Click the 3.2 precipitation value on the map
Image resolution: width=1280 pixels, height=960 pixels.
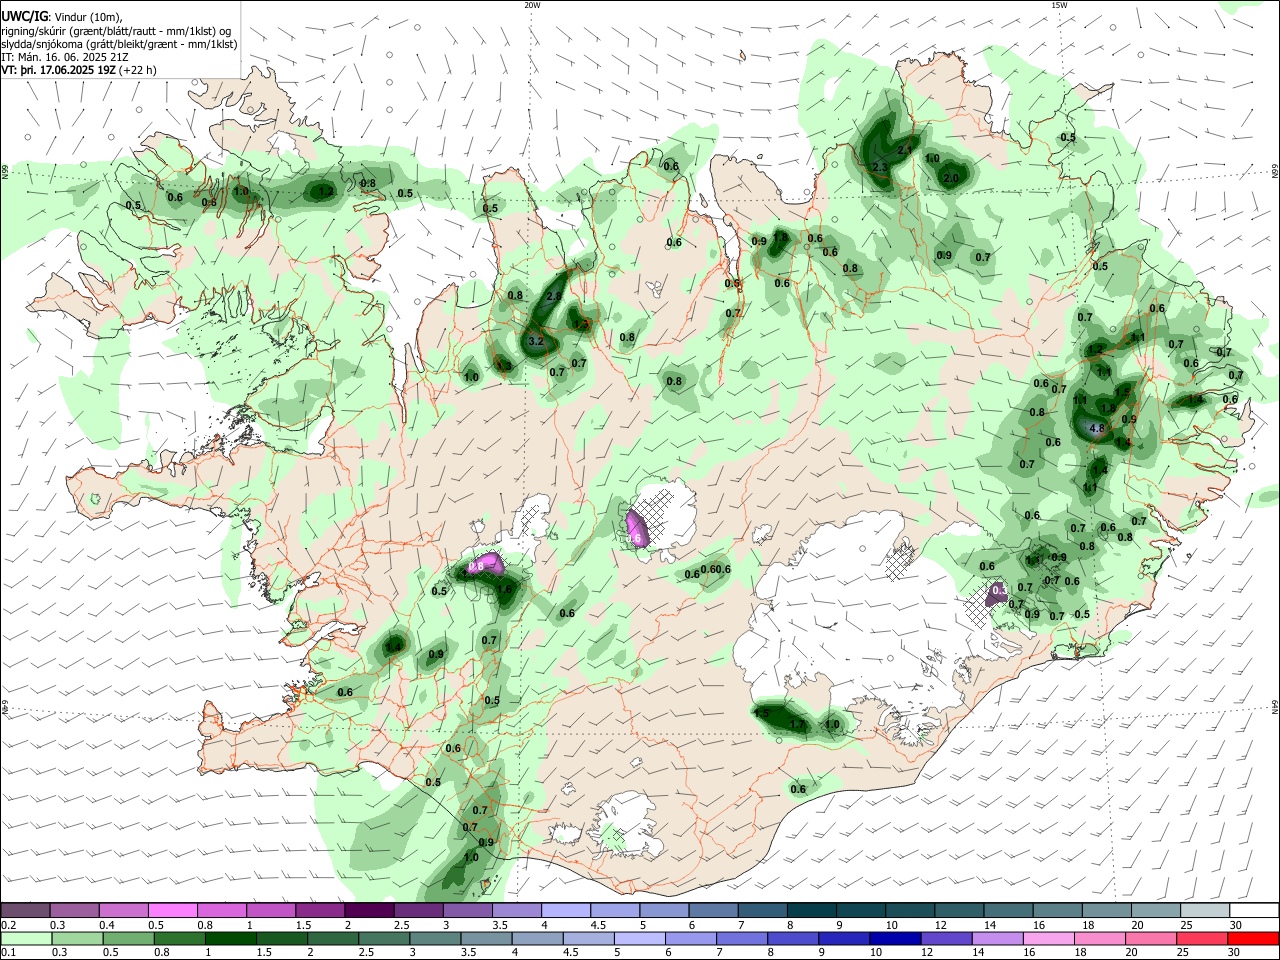[x=535, y=341]
